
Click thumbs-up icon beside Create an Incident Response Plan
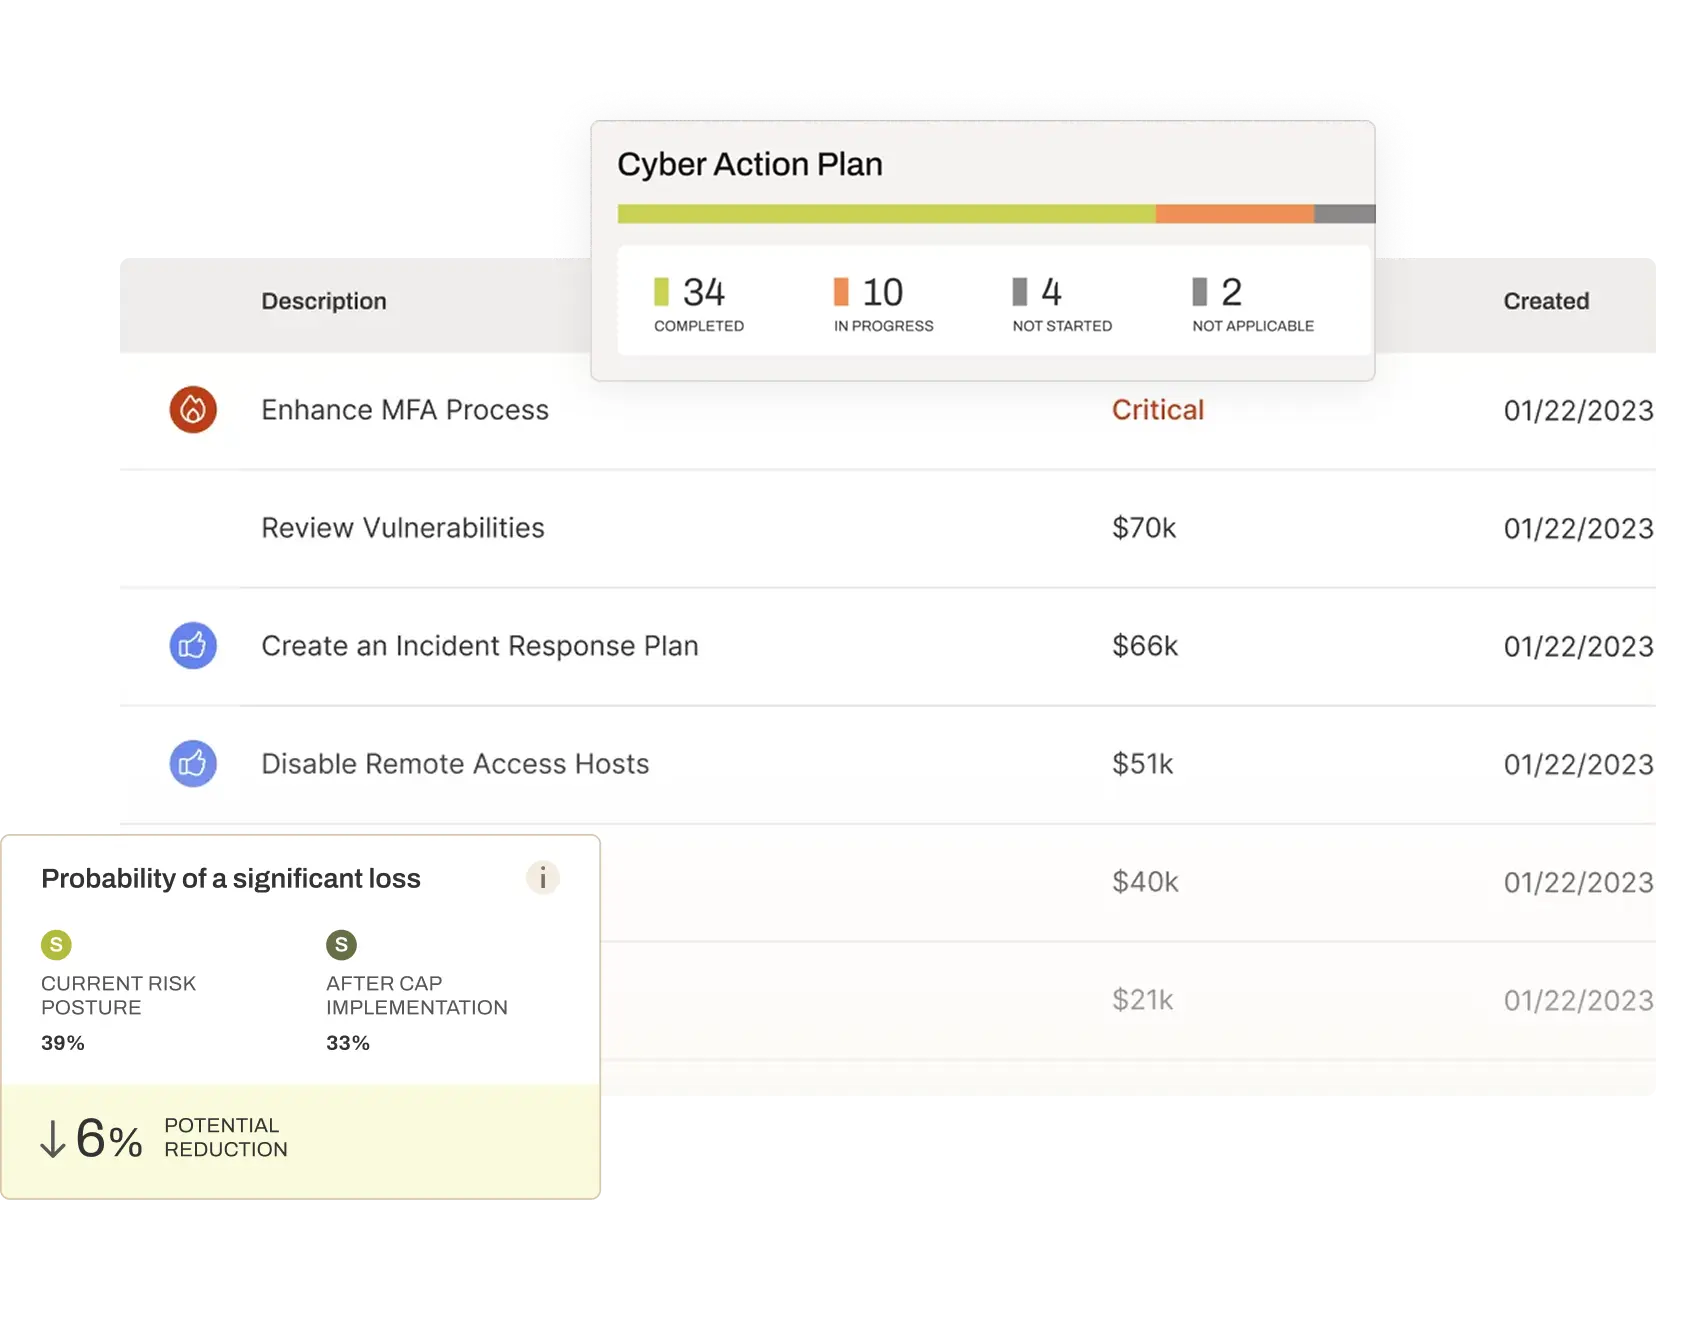pos(193,646)
